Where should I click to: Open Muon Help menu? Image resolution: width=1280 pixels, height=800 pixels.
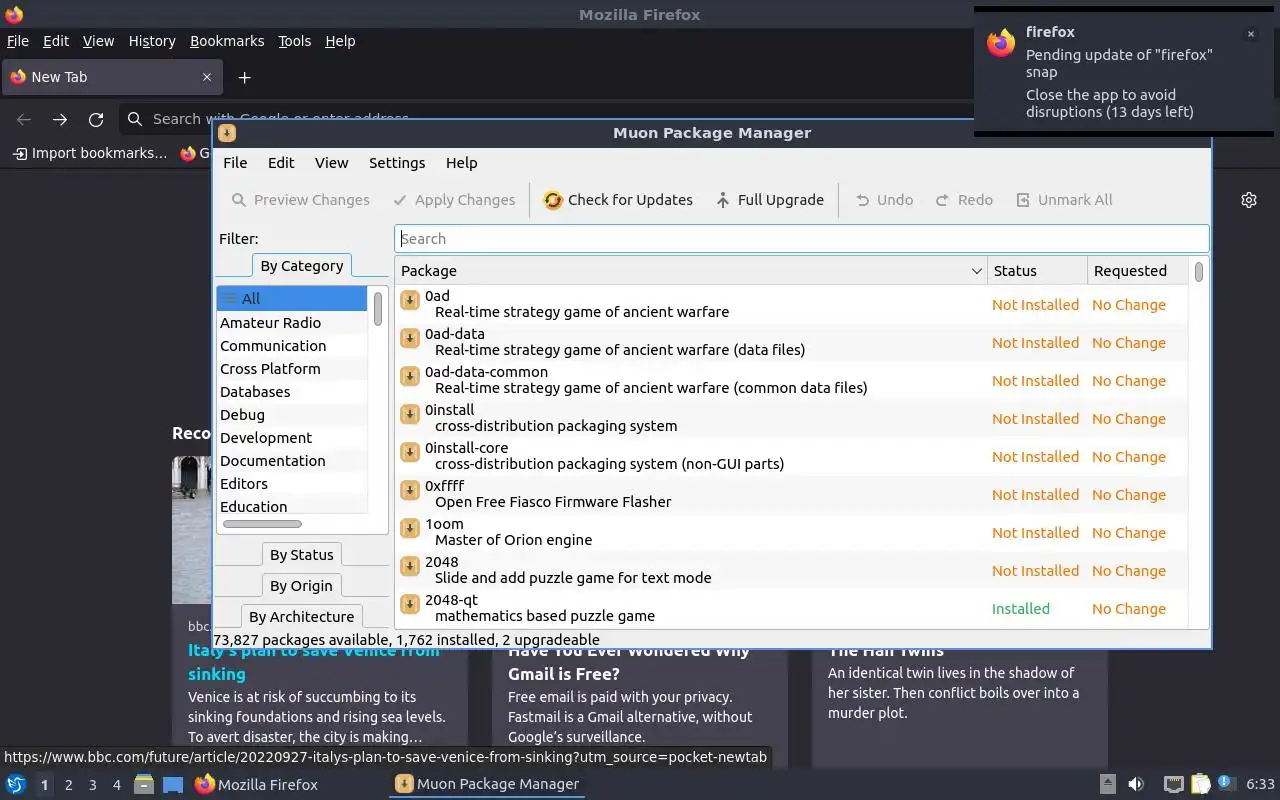point(461,163)
